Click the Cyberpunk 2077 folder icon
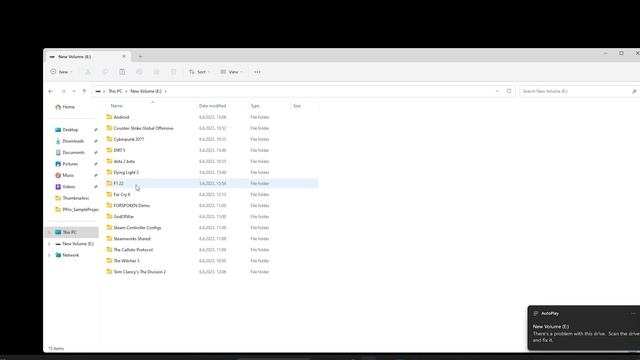Image resolution: width=640 pixels, height=360 pixels. point(109,139)
